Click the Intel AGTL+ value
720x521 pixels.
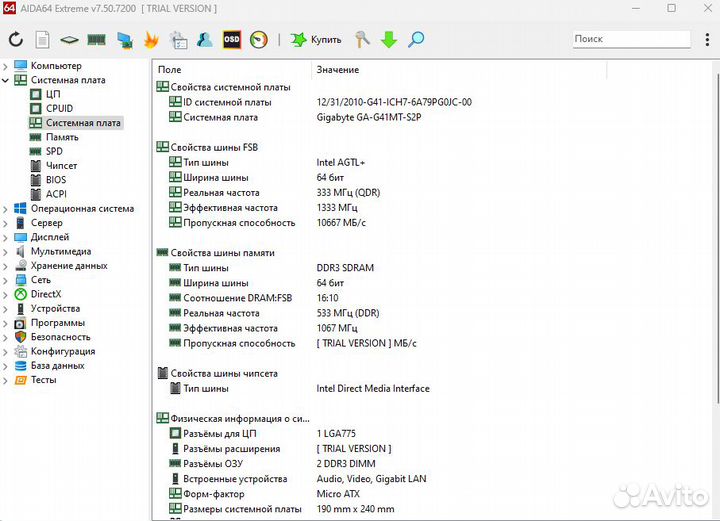(340, 162)
